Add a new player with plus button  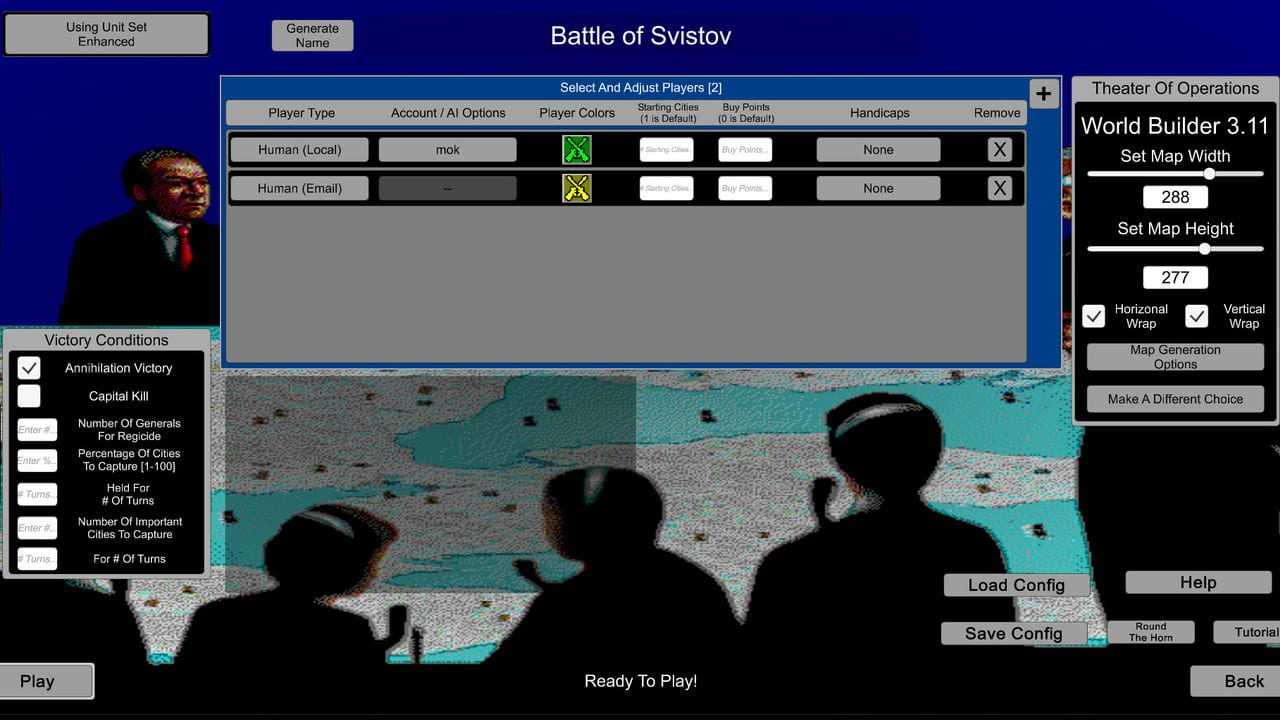[1043, 94]
